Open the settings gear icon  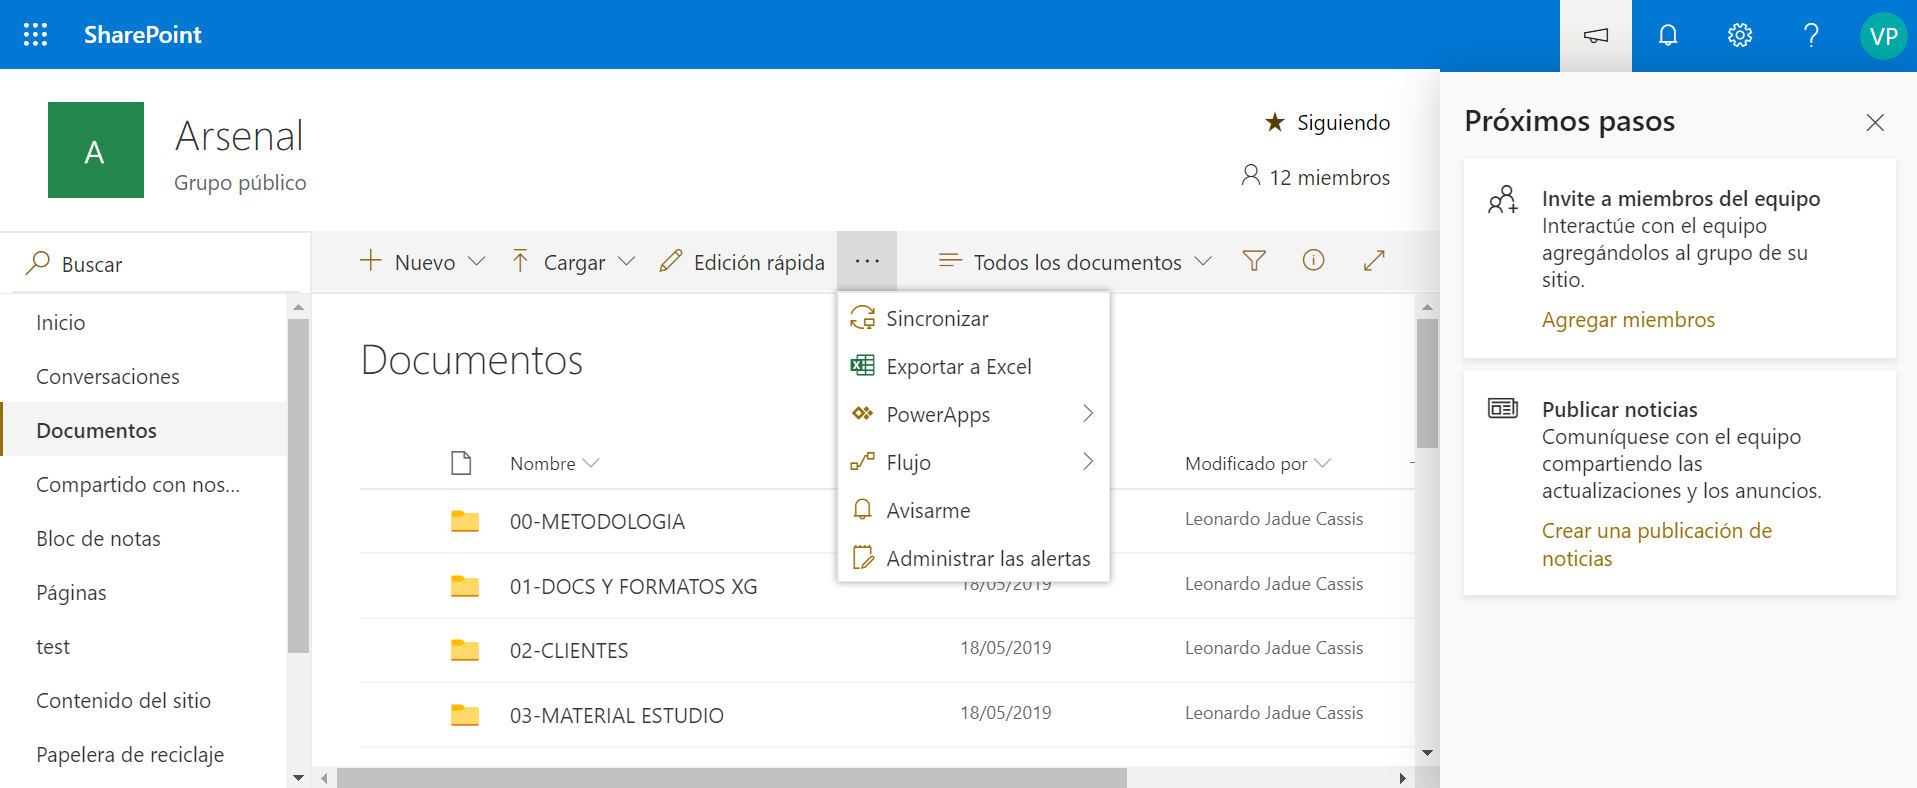tap(1740, 35)
